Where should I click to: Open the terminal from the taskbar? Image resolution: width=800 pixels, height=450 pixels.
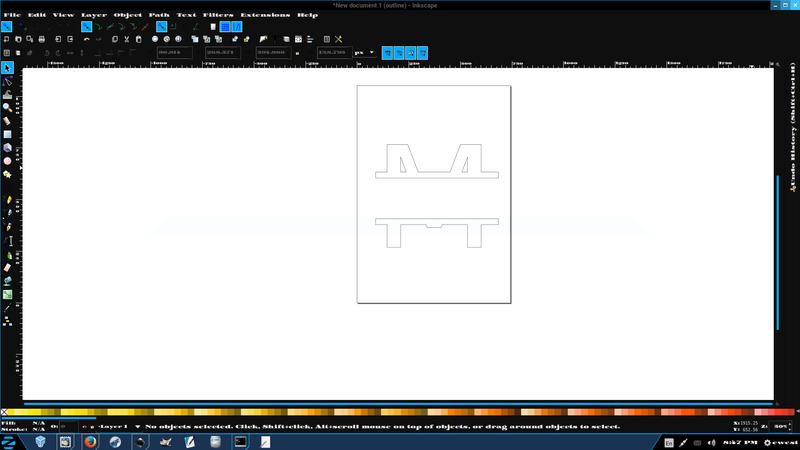(240, 442)
